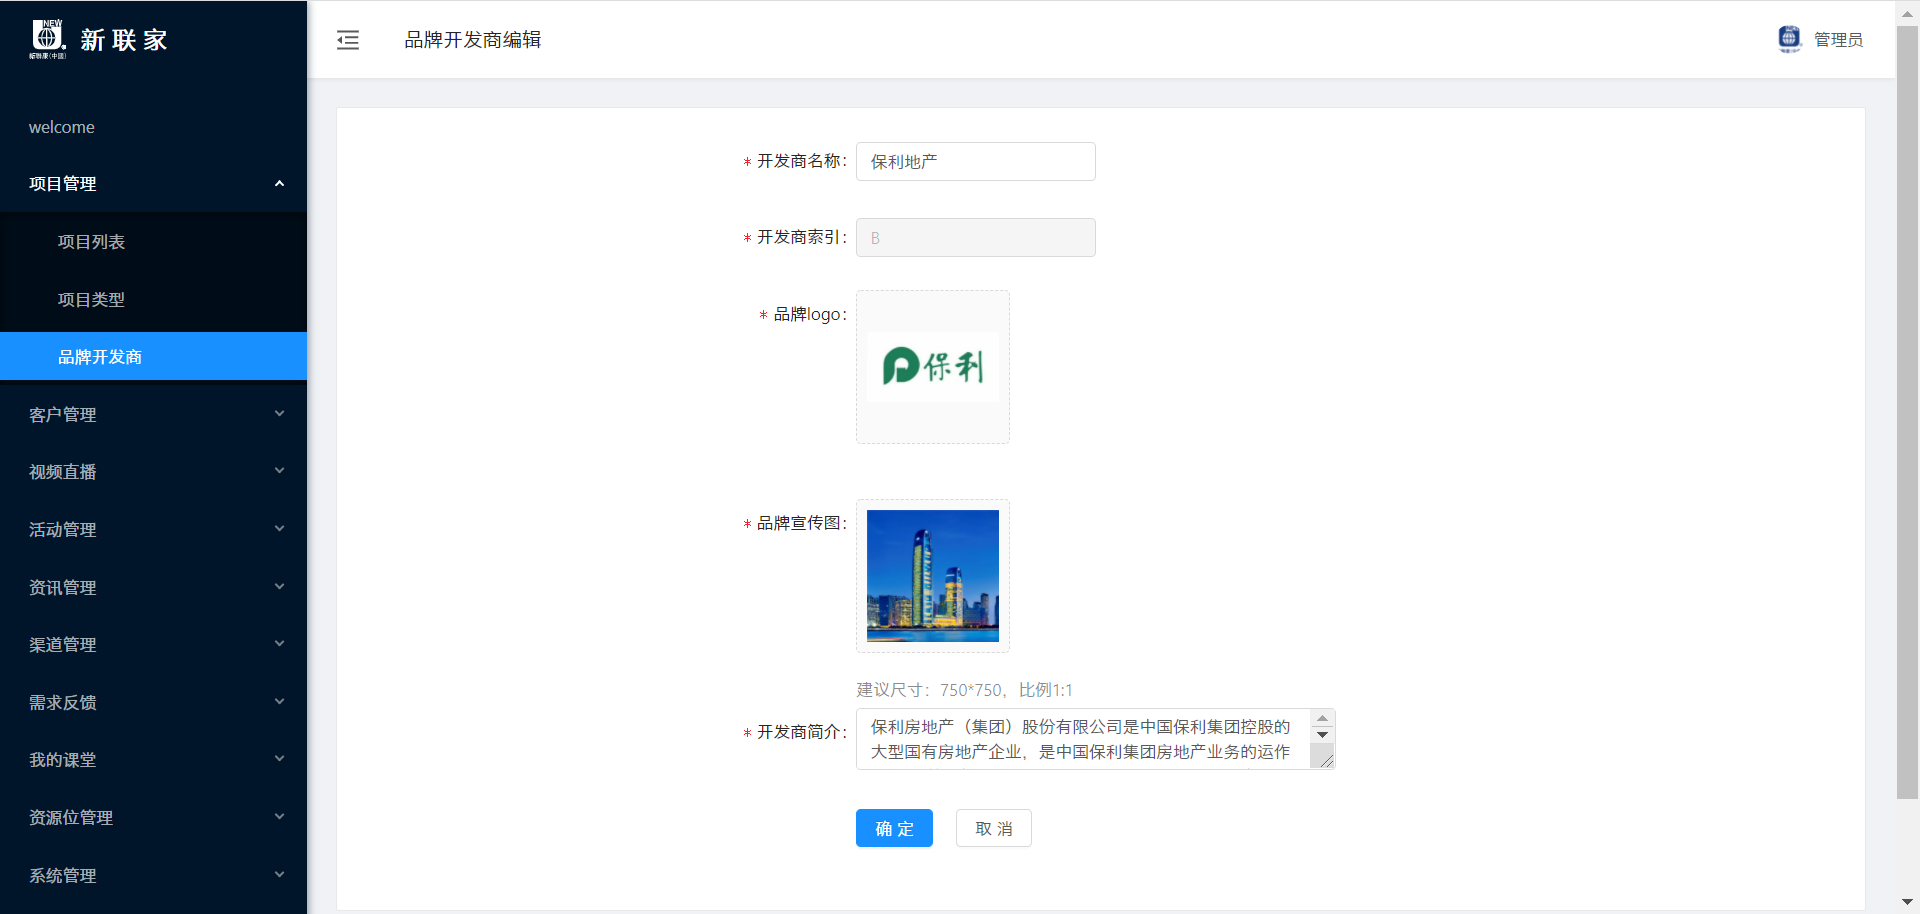Click the textarea scroll down arrow
This screenshot has height=914, width=1920.
(x=1322, y=734)
